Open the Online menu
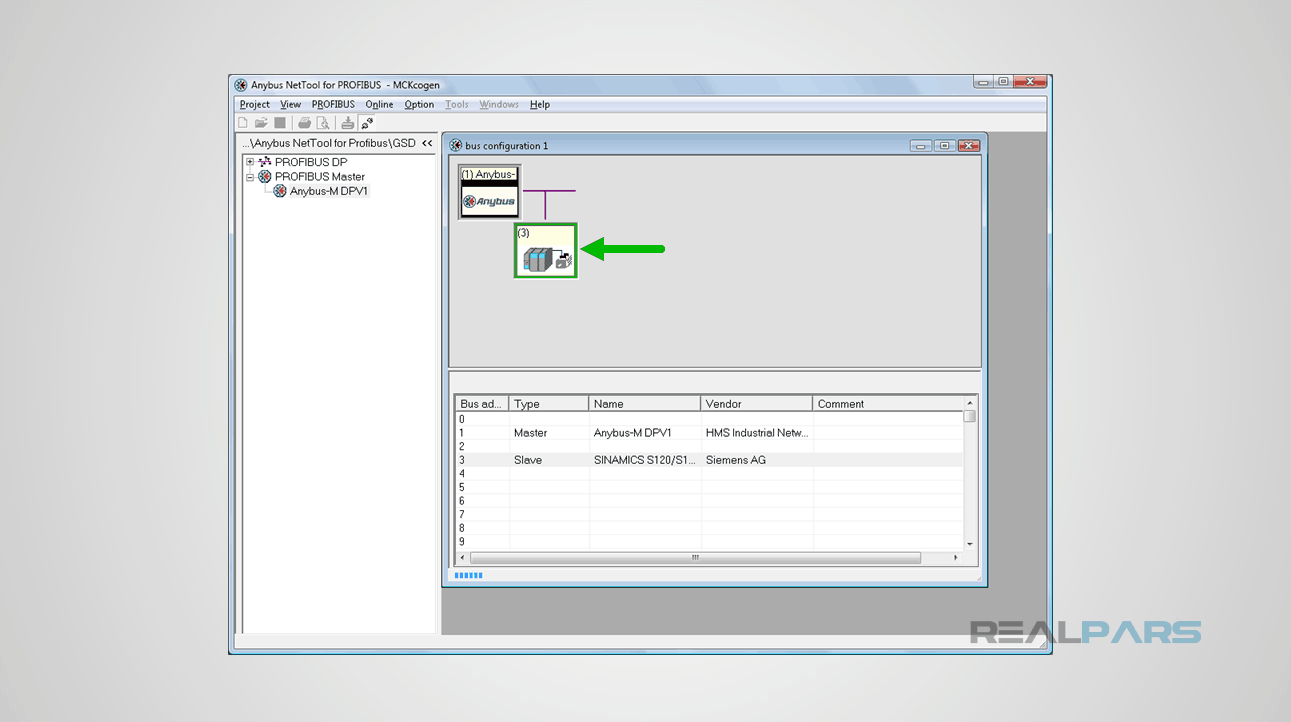Viewport: 1291px width, 722px height. click(x=379, y=104)
